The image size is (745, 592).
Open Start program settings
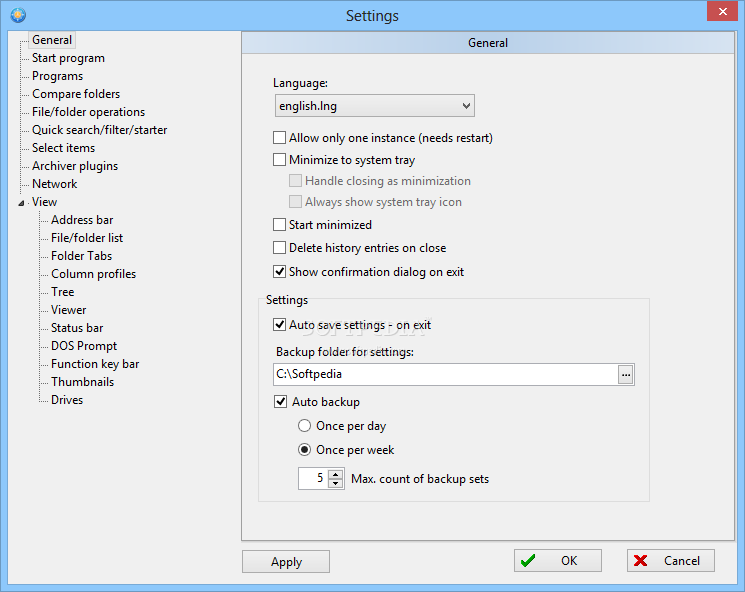click(68, 58)
